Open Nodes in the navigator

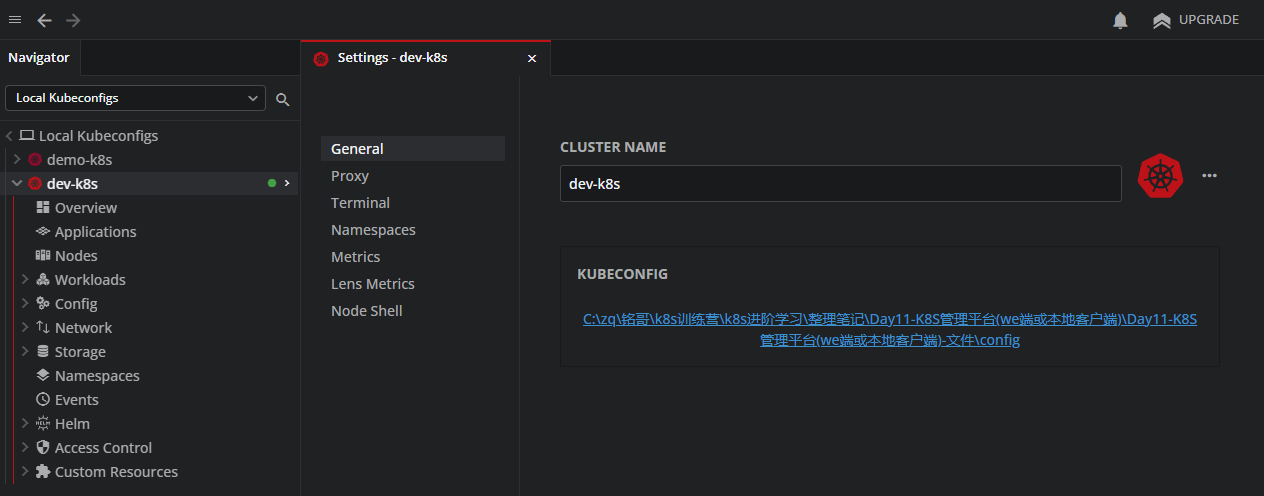point(76,256)
